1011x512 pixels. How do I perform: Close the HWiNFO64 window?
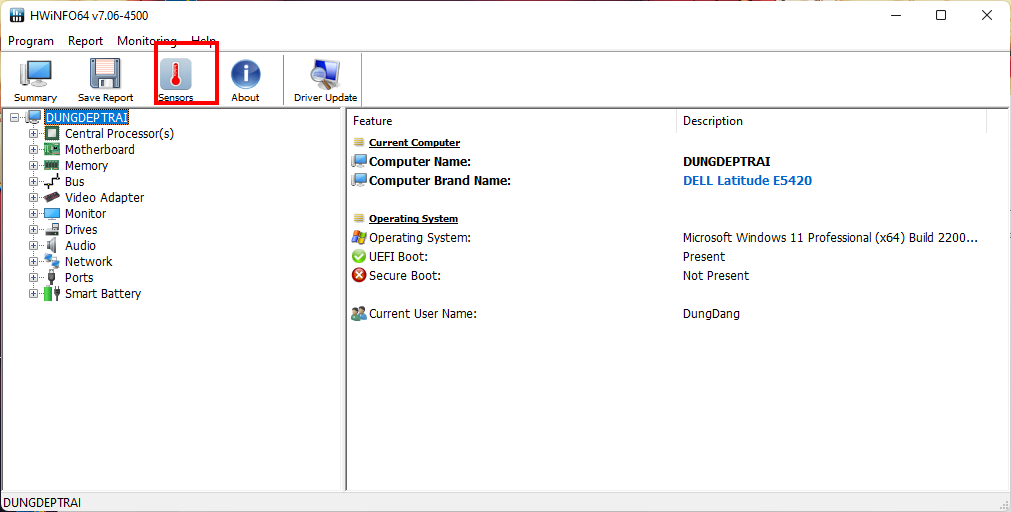coord(986,15)
